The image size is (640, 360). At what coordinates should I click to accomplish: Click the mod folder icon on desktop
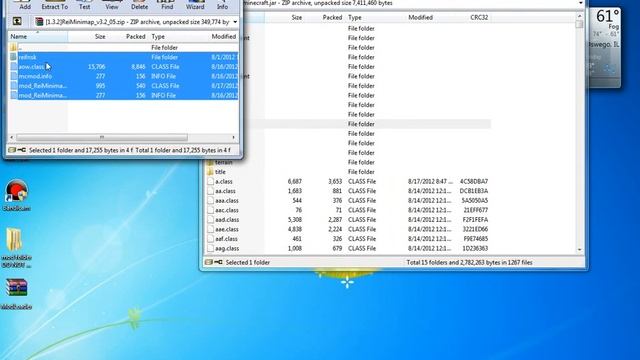[x=14, y=240]
